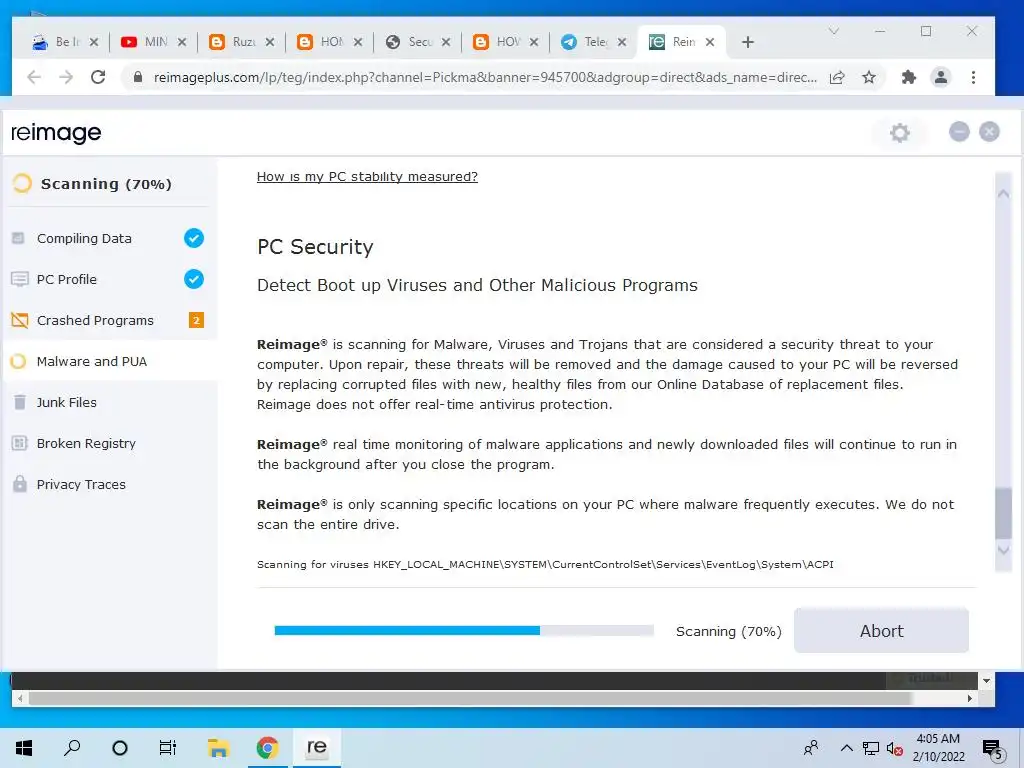Viewport: 1024px width, 768px height.
Task: Share this page icon in address bar
Action: tap(837, 77)
